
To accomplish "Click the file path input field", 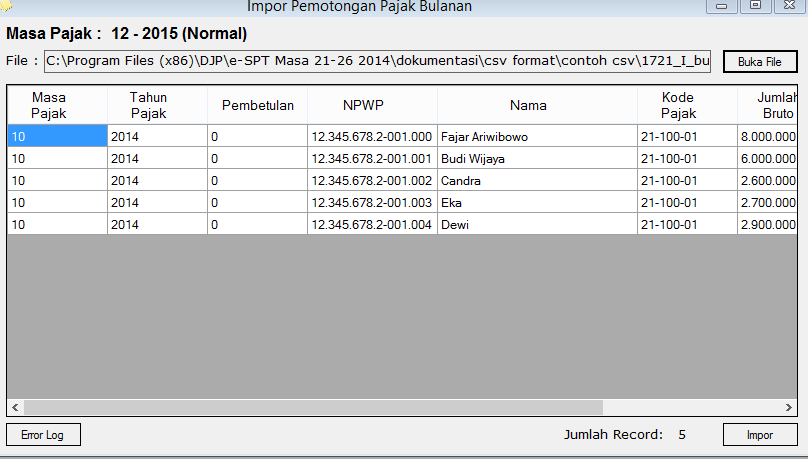I will tap(377, 61).
